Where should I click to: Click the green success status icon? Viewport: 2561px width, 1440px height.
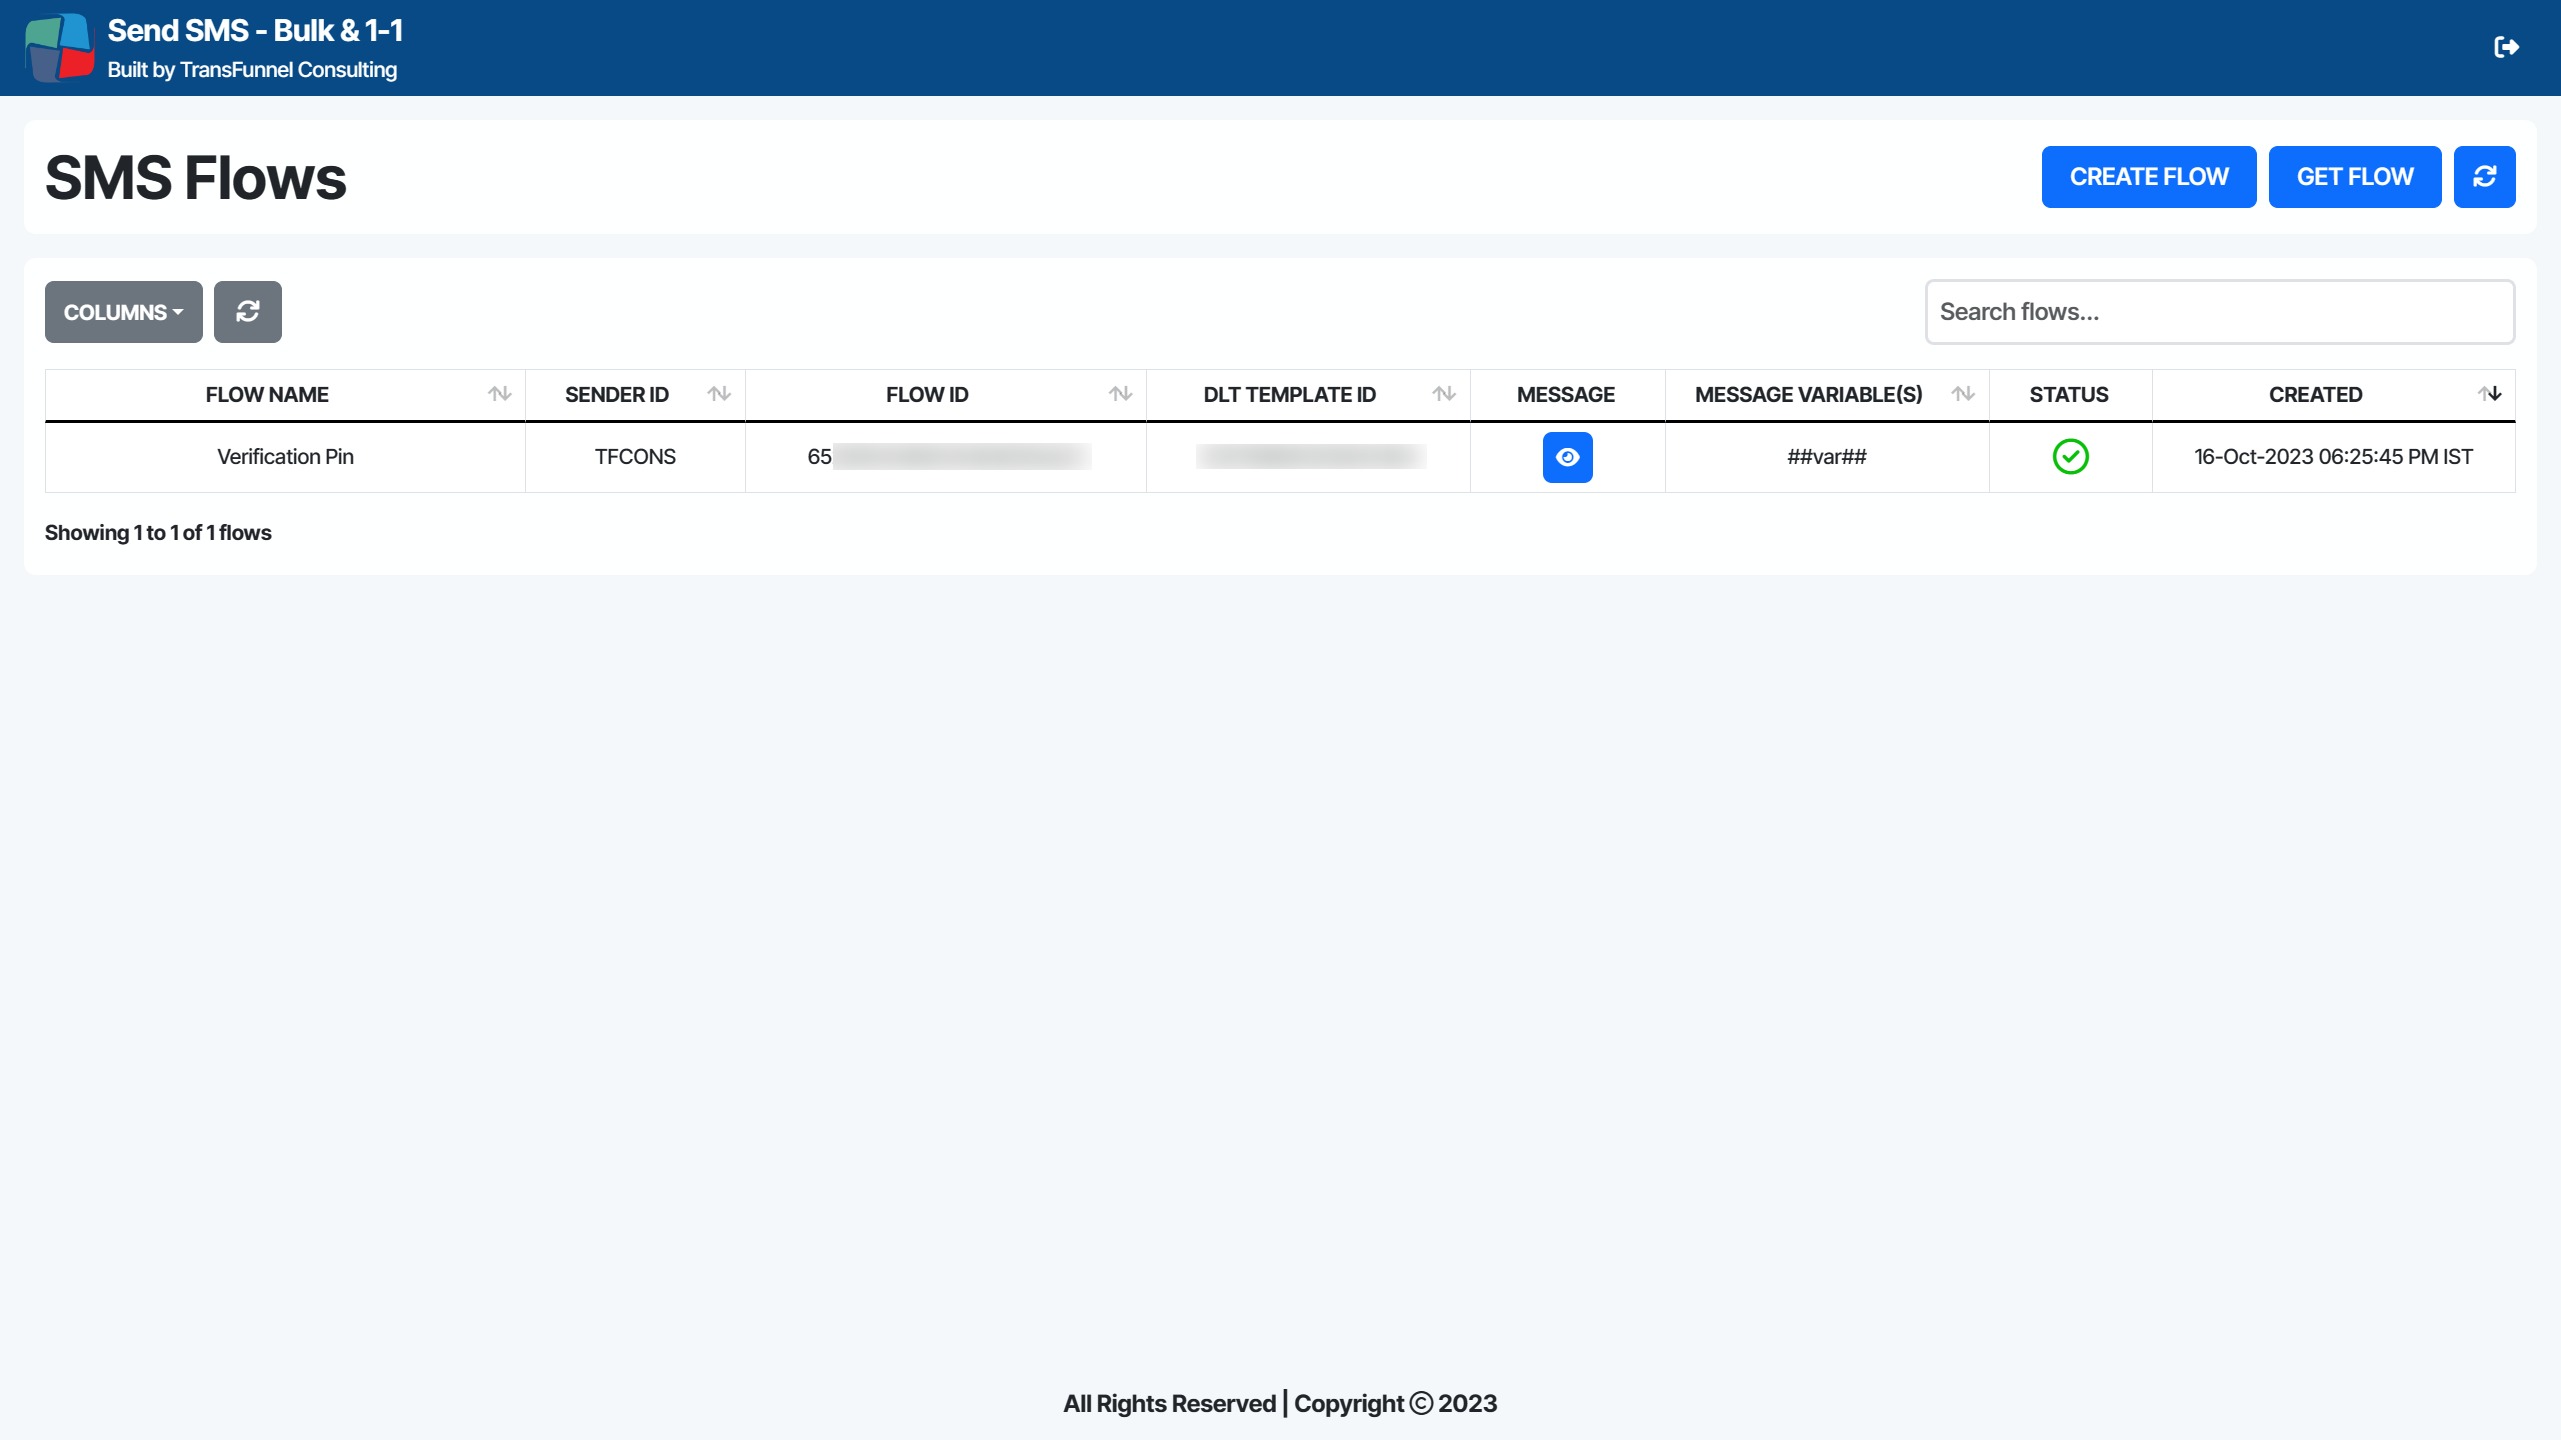tap(2070, 457)
